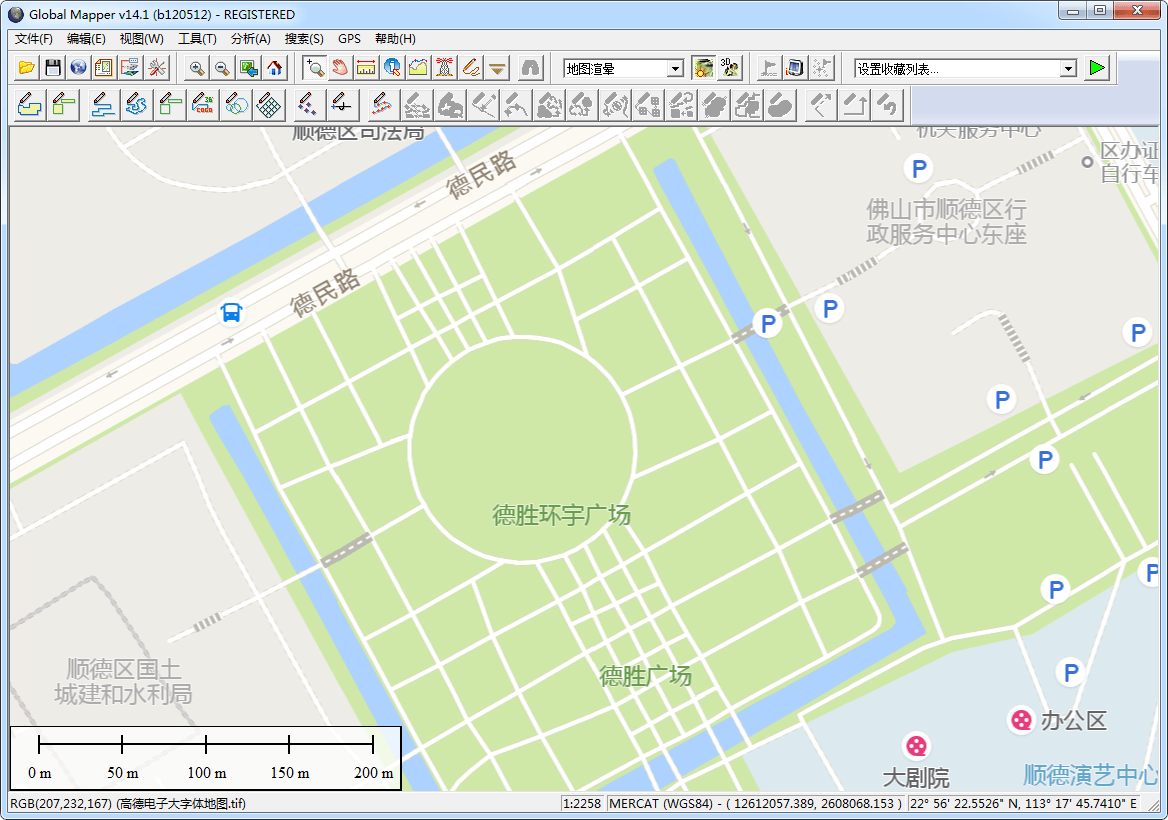This screenshot has width=1168, height=820.
Task: Click the Save Workspace floppy disk icon
Action: coord(53,69)
